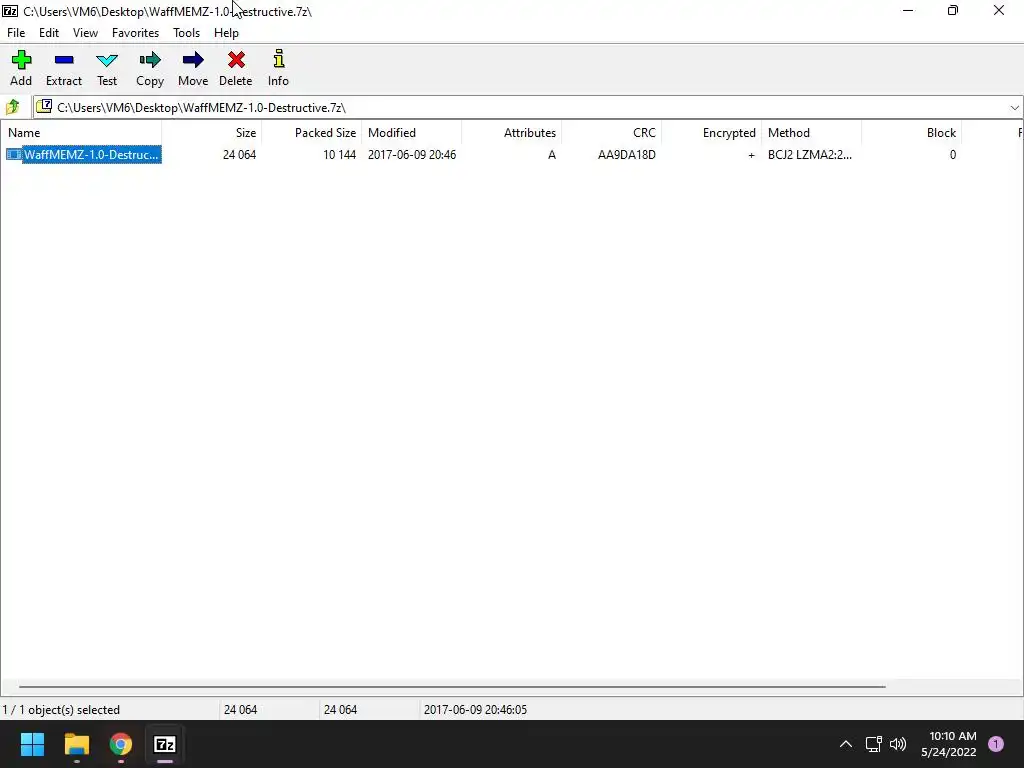
Task: Click the packed size value 10 144
Action: [x=339, y=155]
